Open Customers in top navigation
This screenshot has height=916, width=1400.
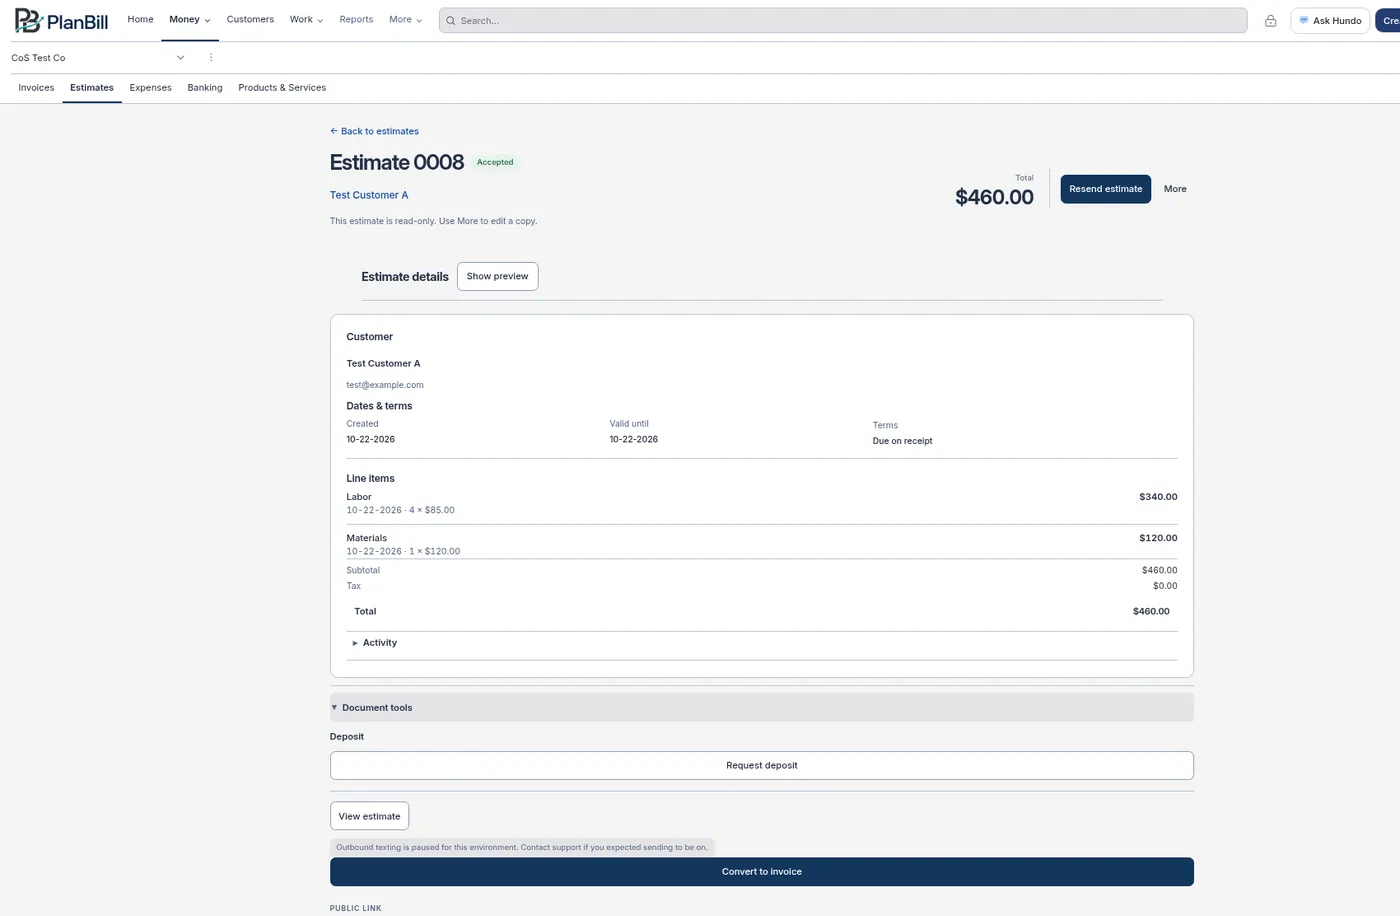[x=250, y=20]
